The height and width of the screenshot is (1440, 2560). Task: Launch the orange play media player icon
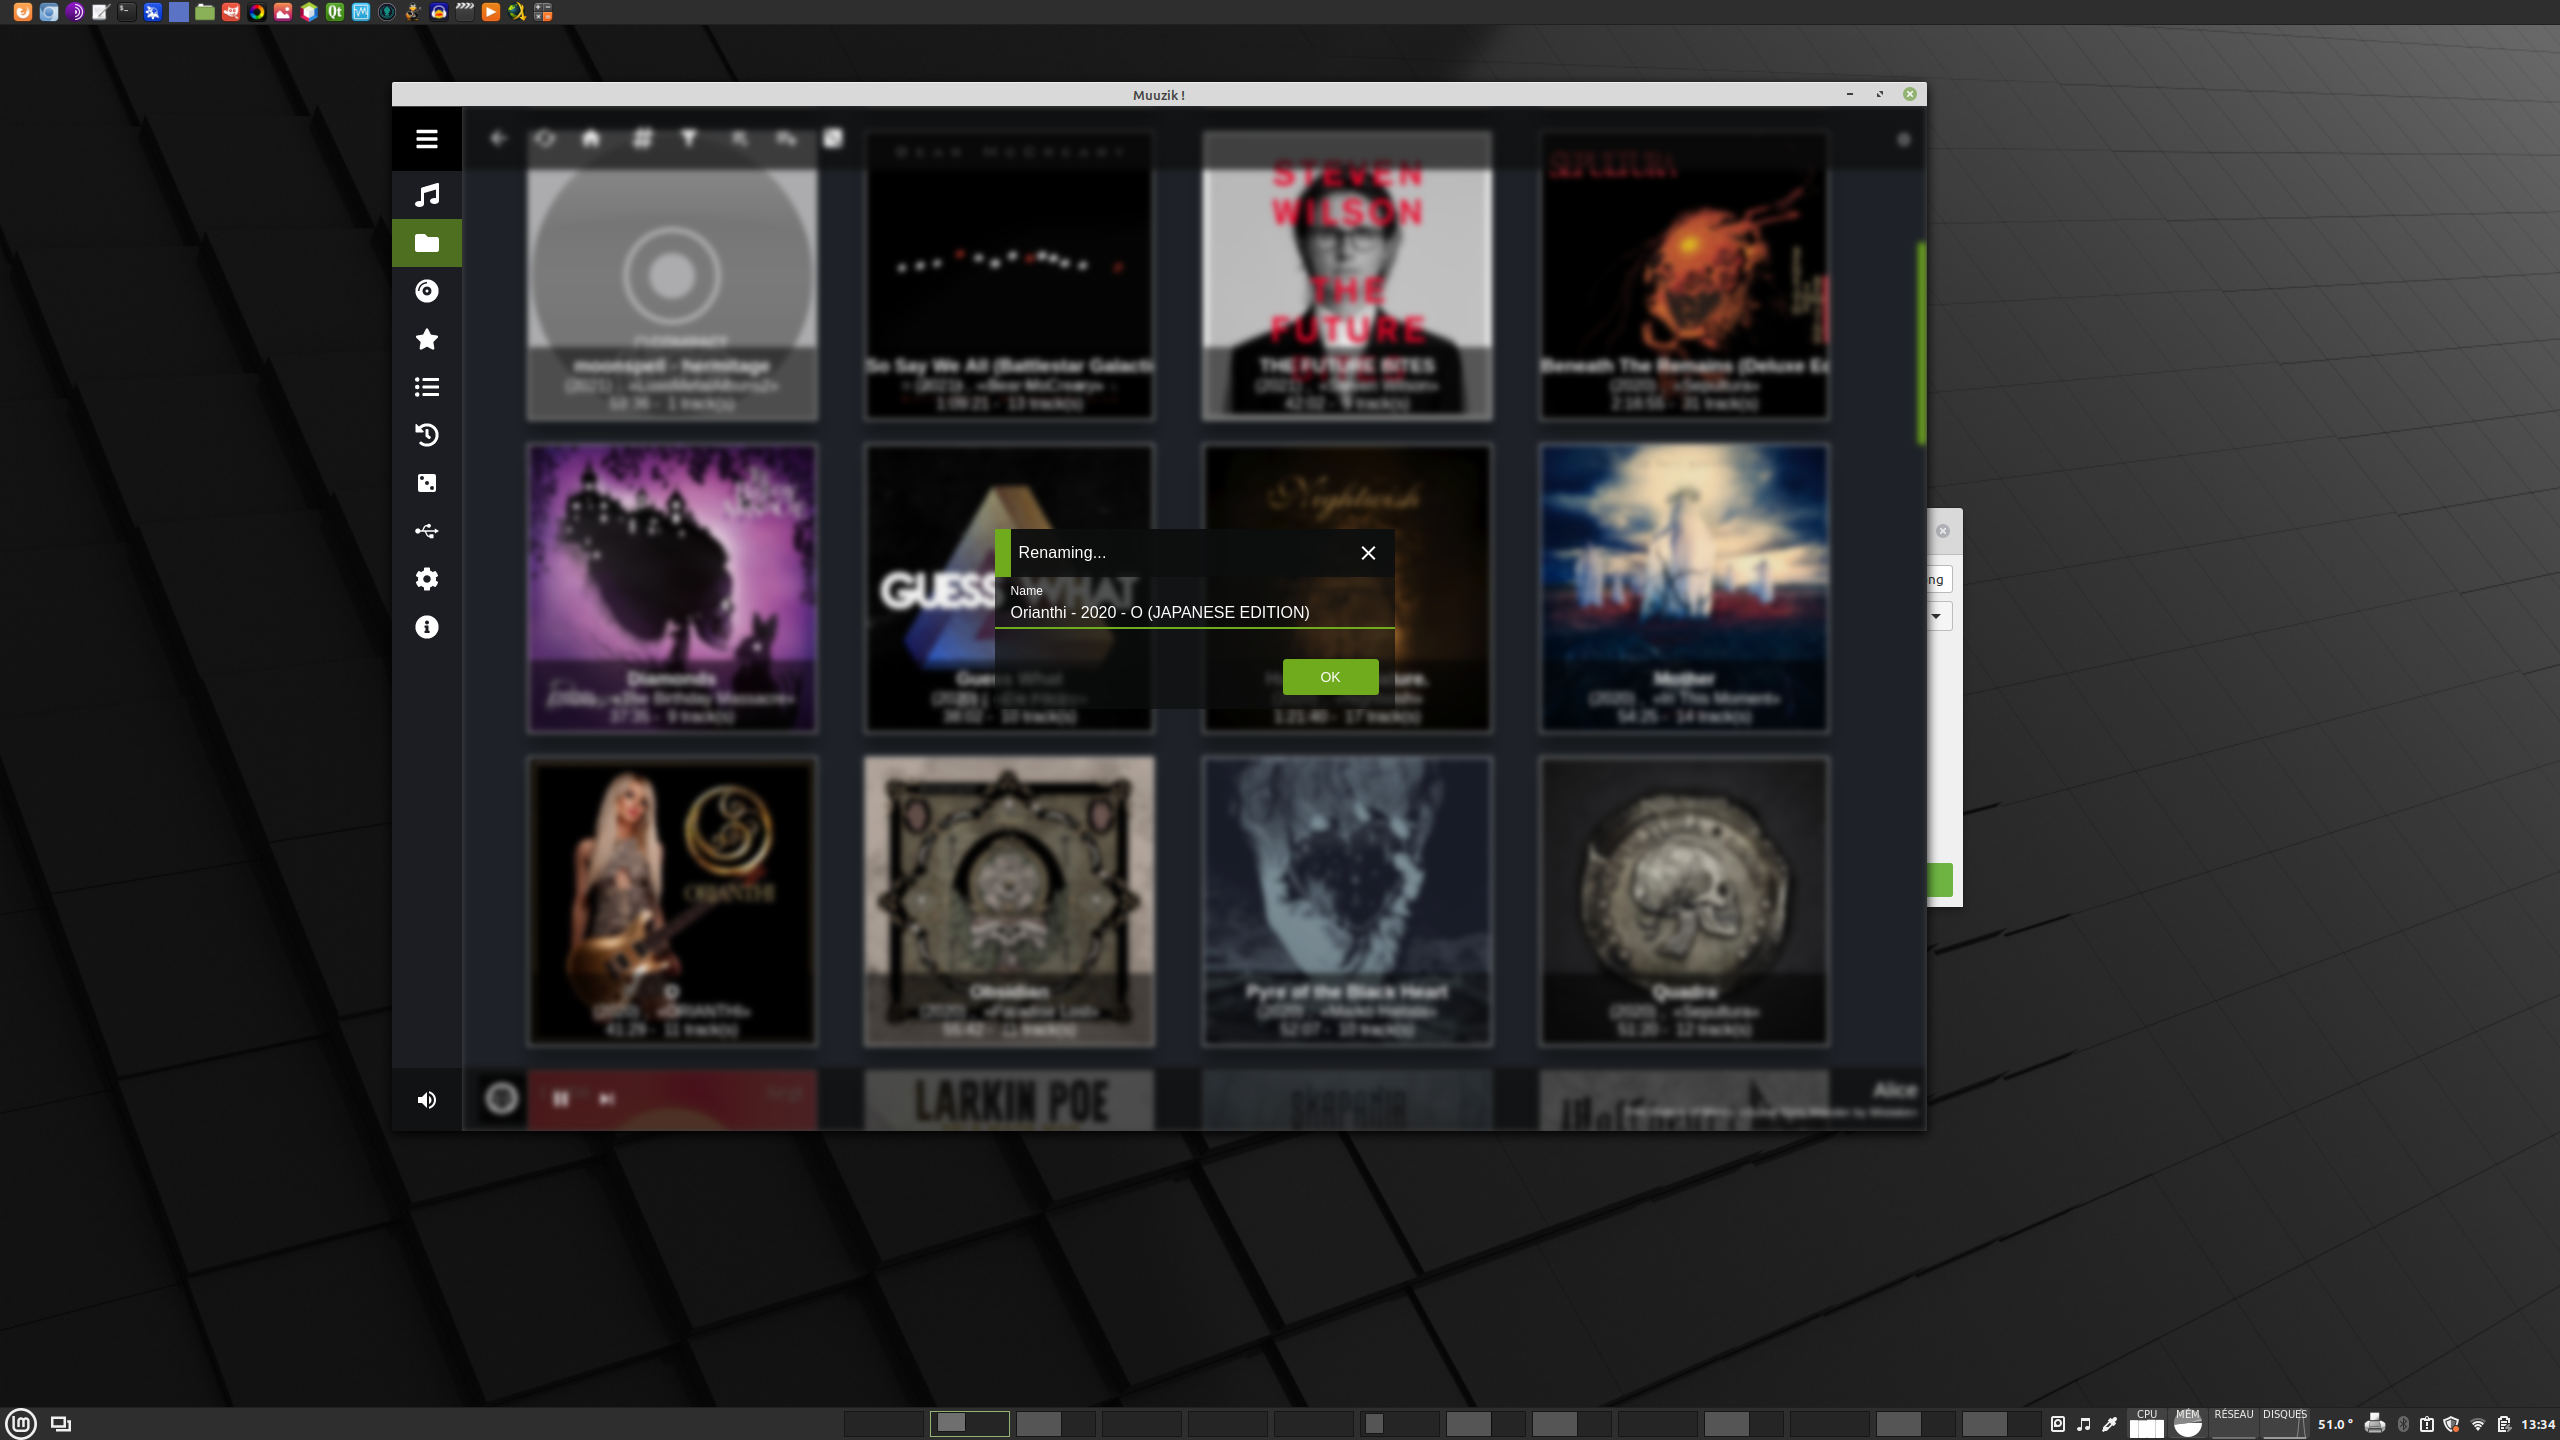[x=490, y=12]
